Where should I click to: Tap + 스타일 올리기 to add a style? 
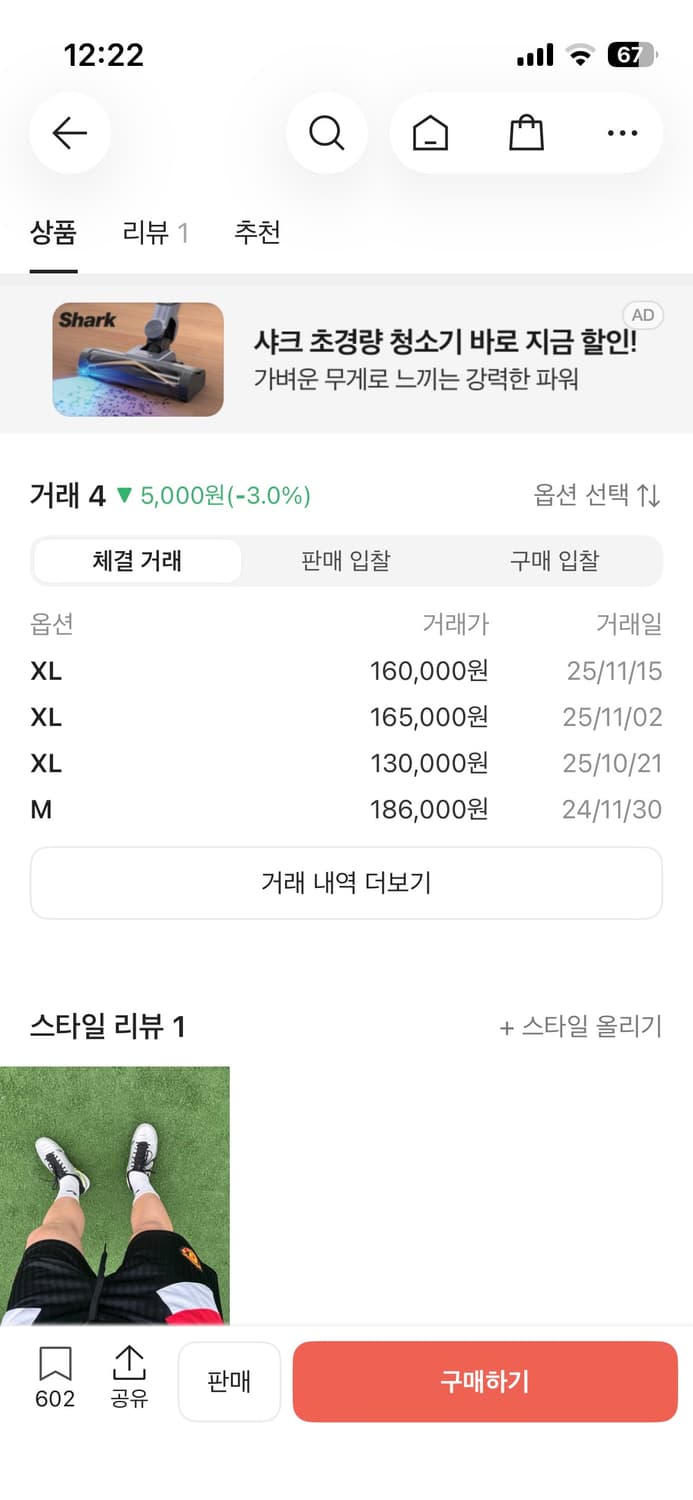(x=581, y=1027)
